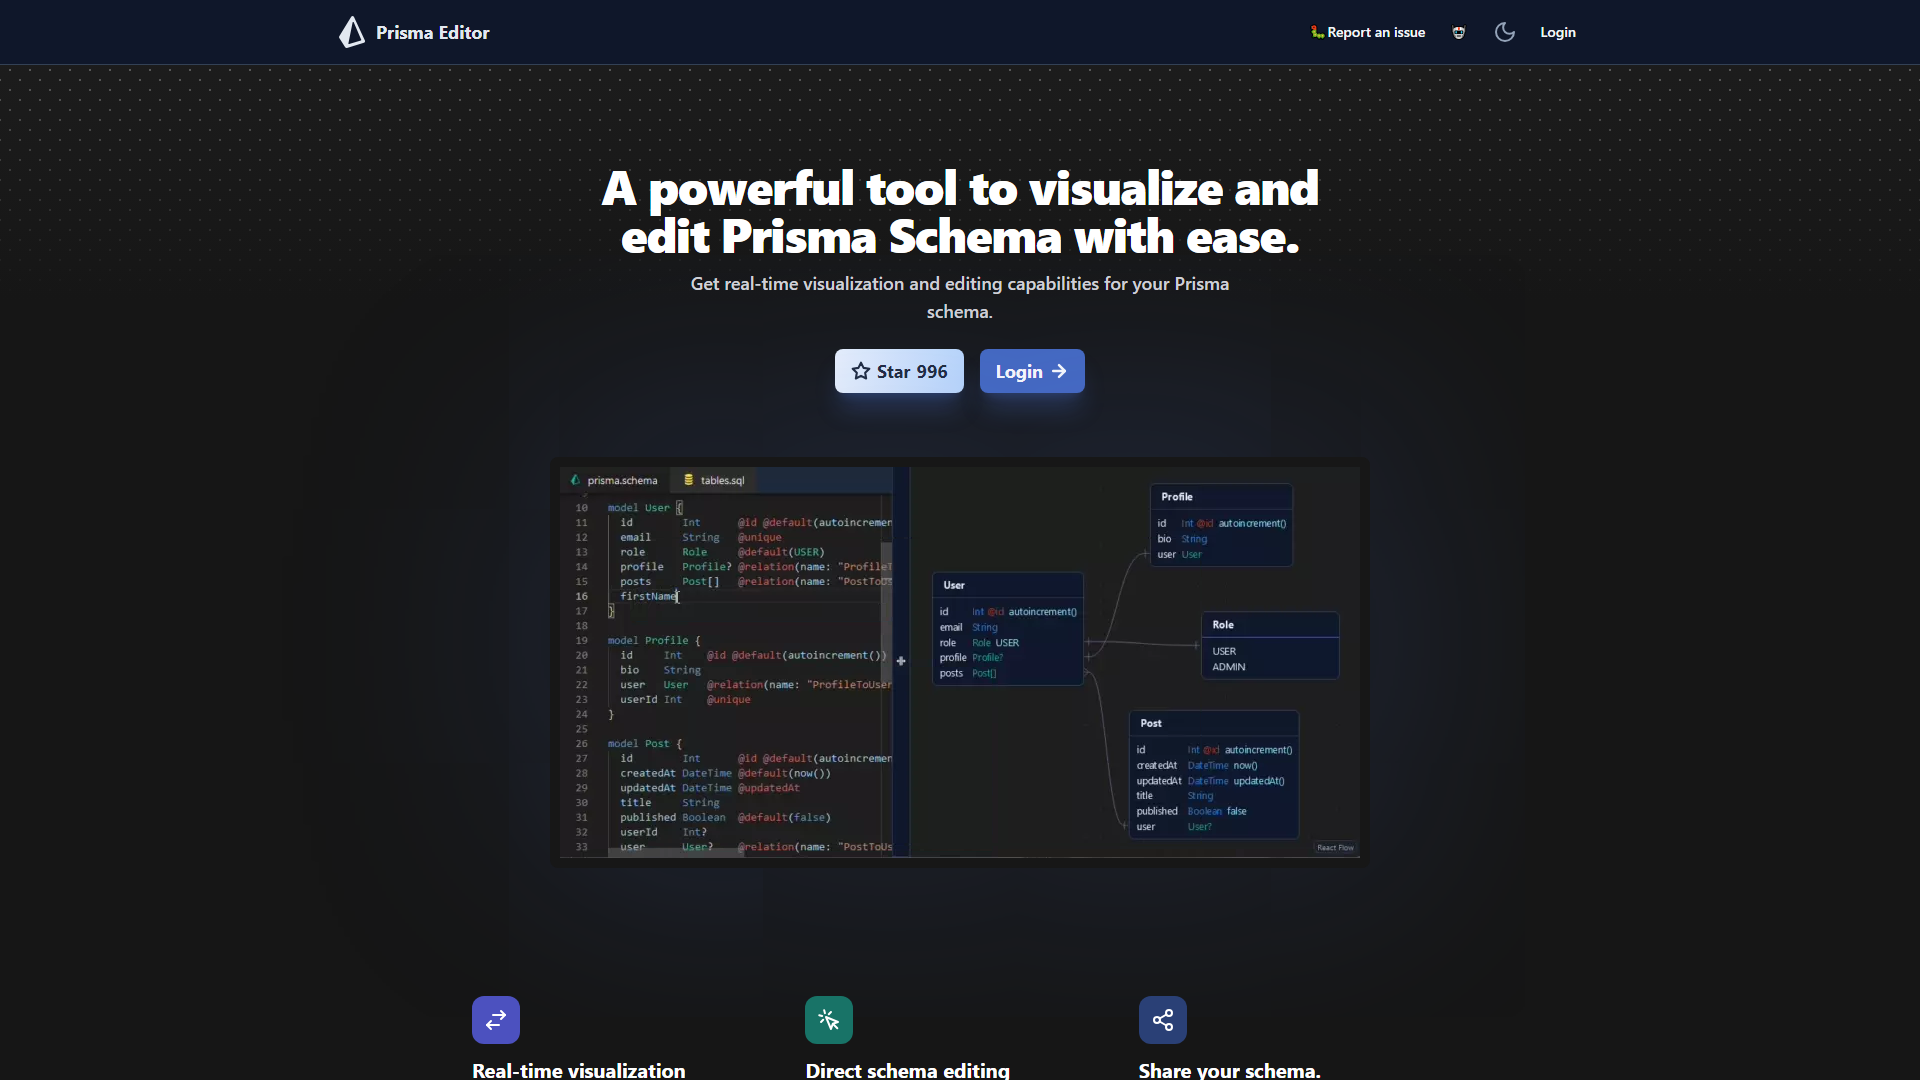Click the User model node in diagram
1920x1080 pixels.
point(1008,628)
